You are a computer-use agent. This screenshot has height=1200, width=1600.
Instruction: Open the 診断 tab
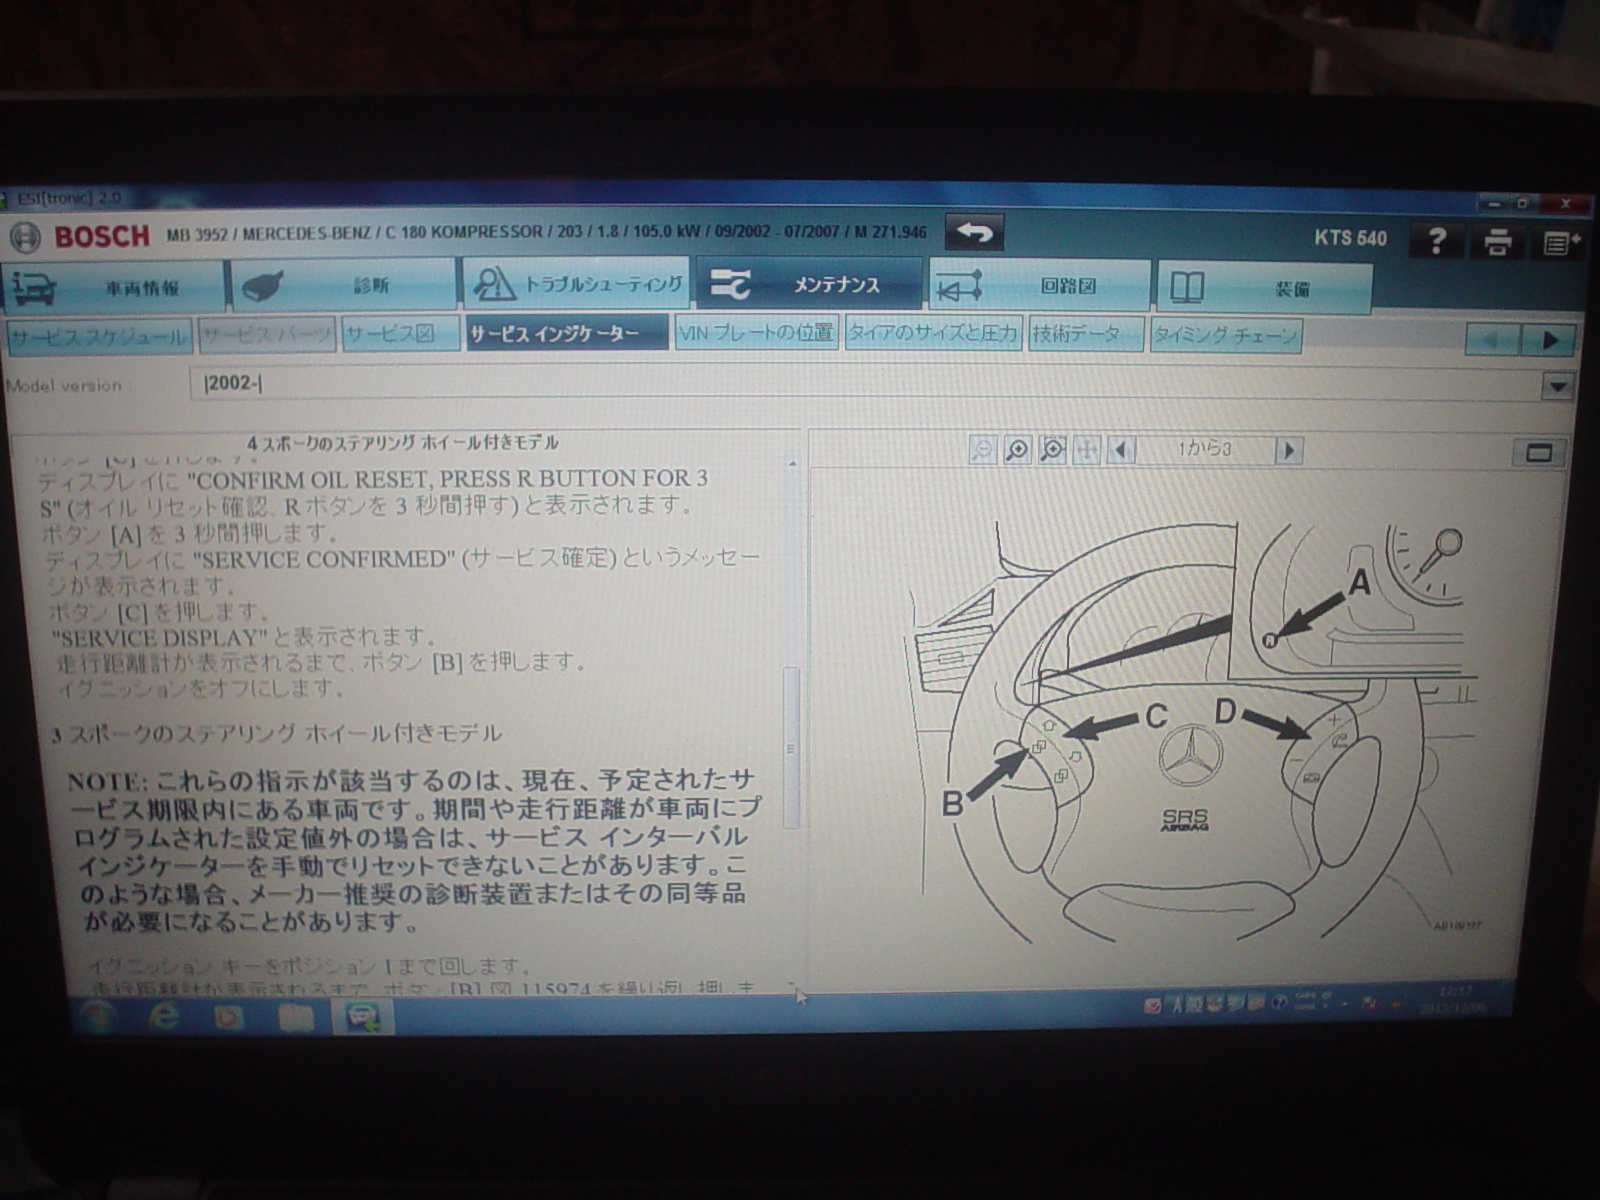pos(343,286)
